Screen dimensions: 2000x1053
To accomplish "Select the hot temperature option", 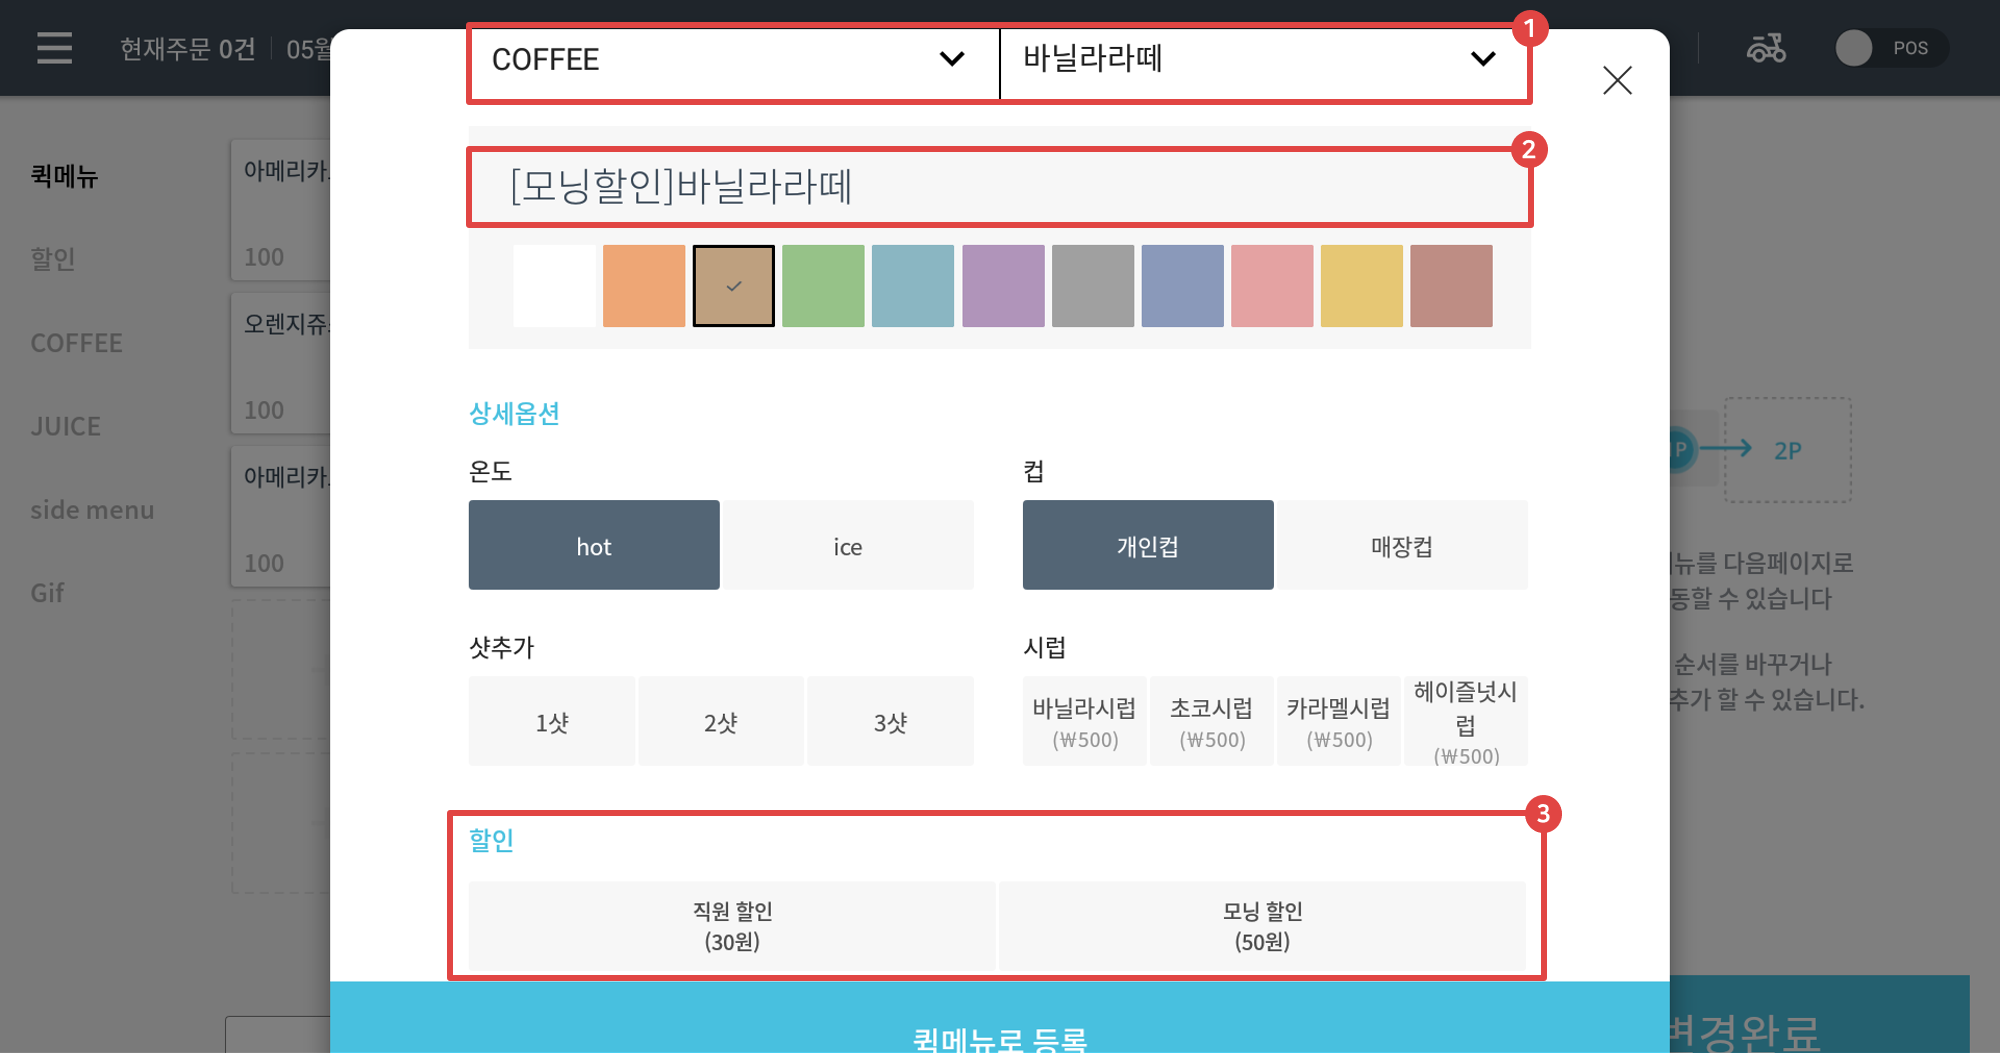I will [x=594, y=545].
